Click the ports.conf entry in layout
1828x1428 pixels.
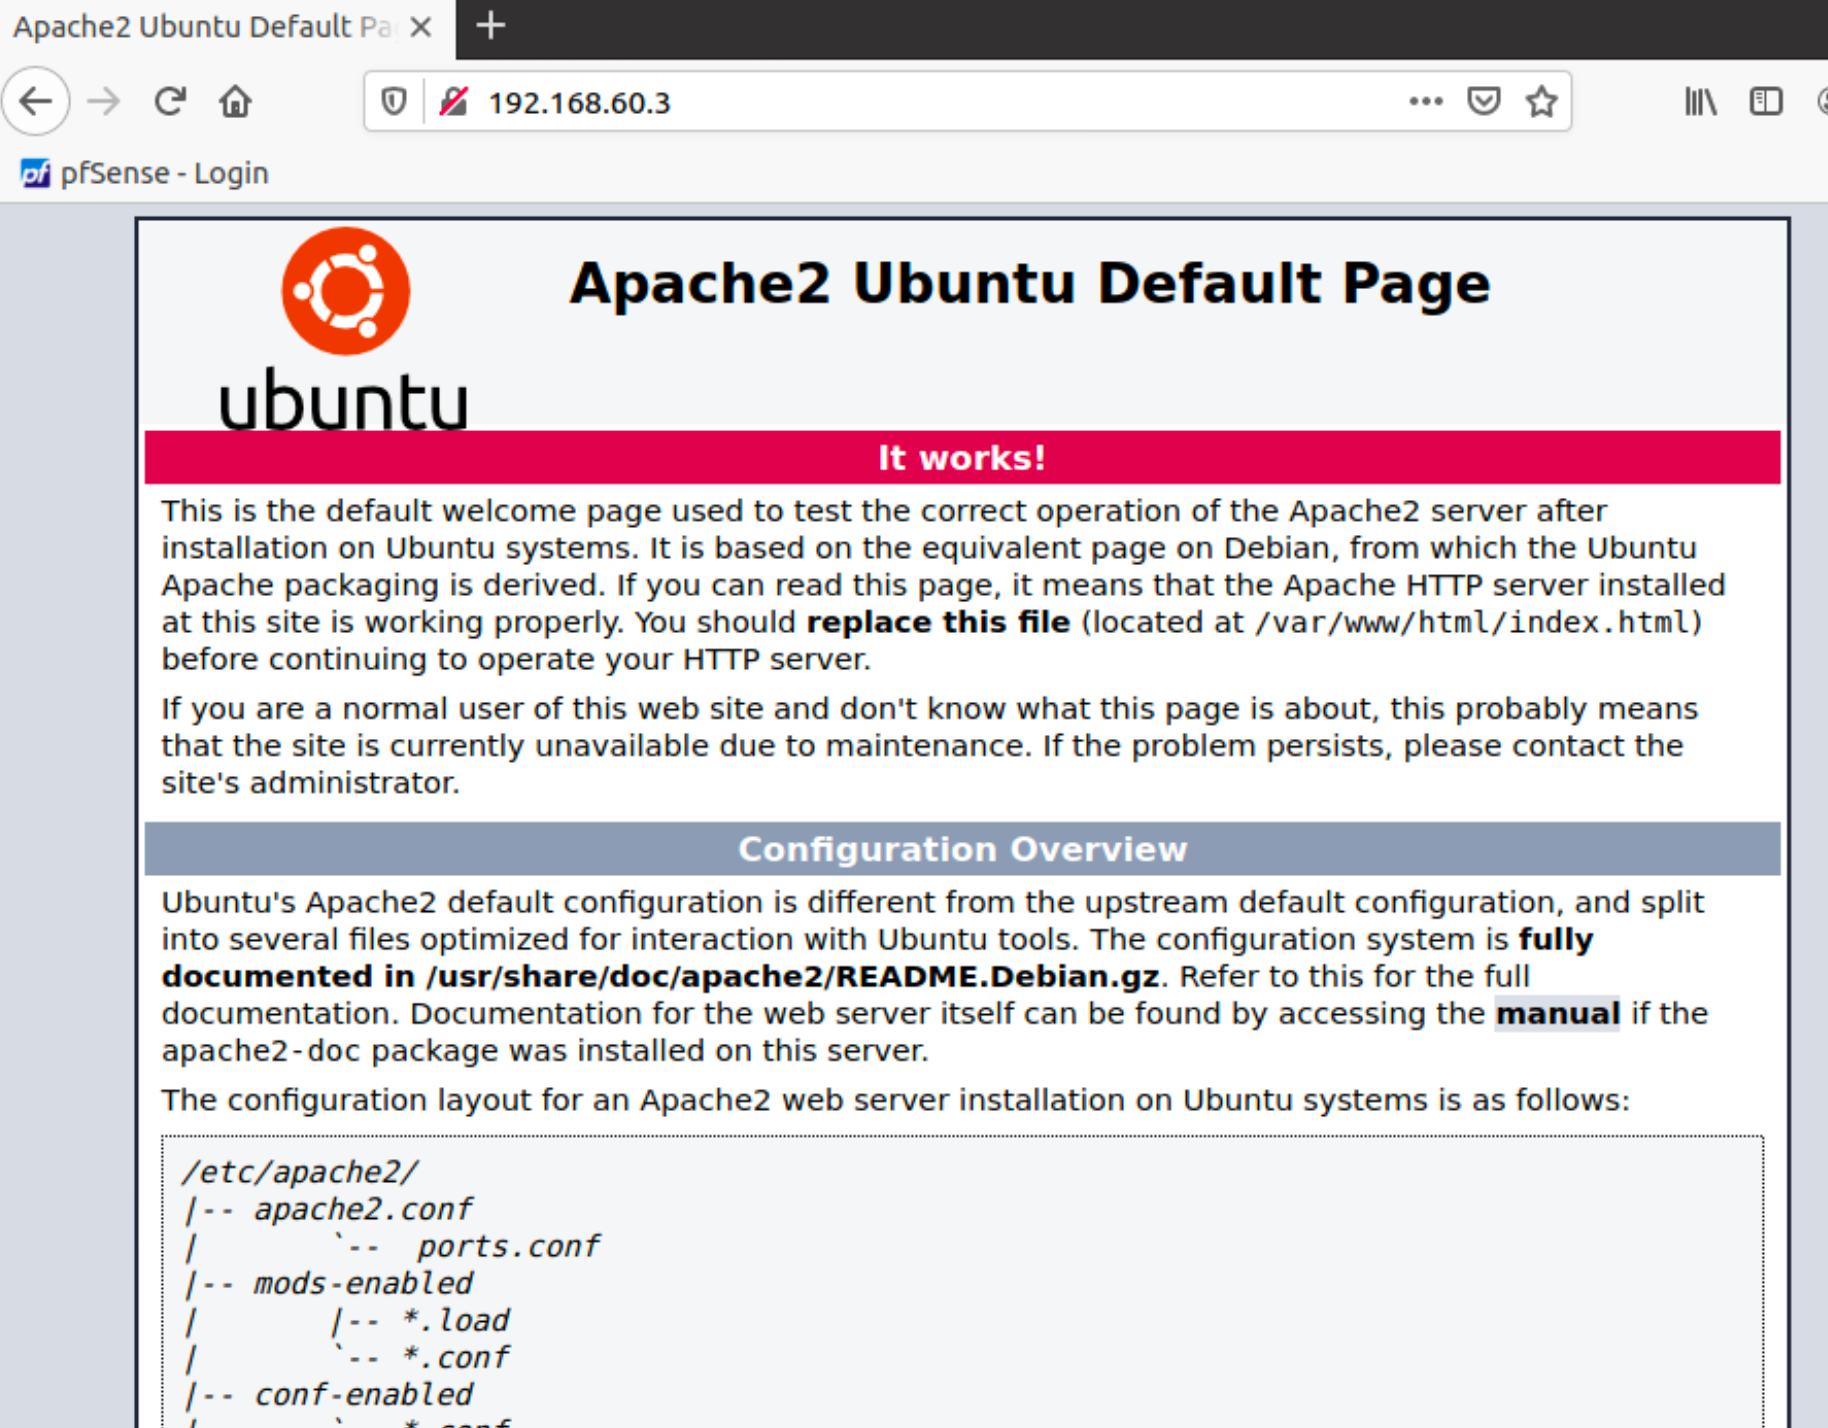(508, 1246)
